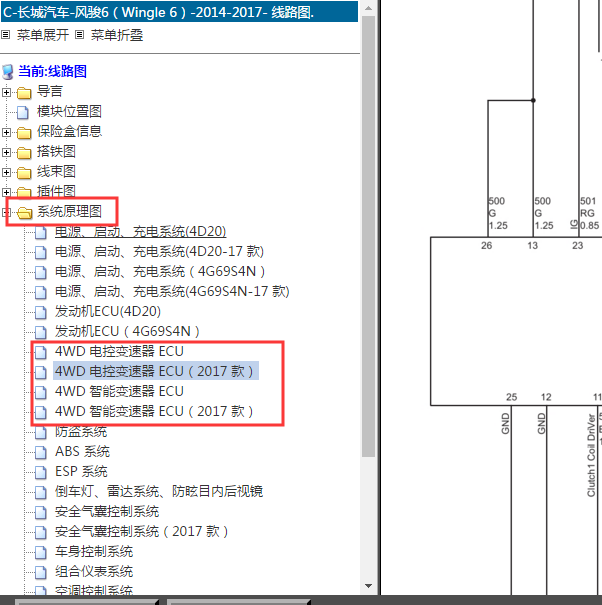Click page icon beside ABS 系统
602x605 pixels.
point(41,452)
